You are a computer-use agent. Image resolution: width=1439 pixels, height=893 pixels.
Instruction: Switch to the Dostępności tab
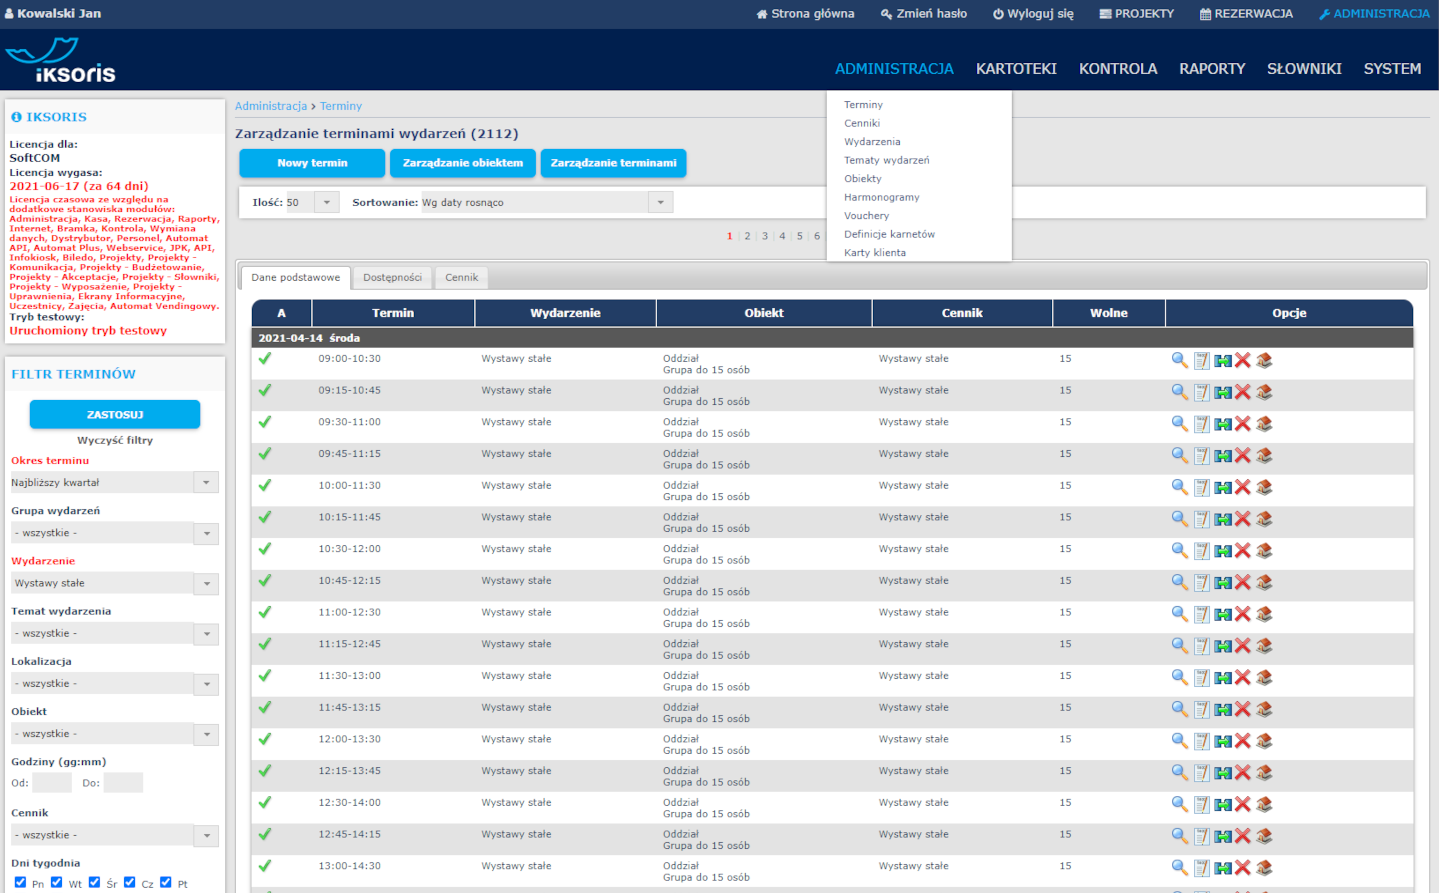click(392, 278)
